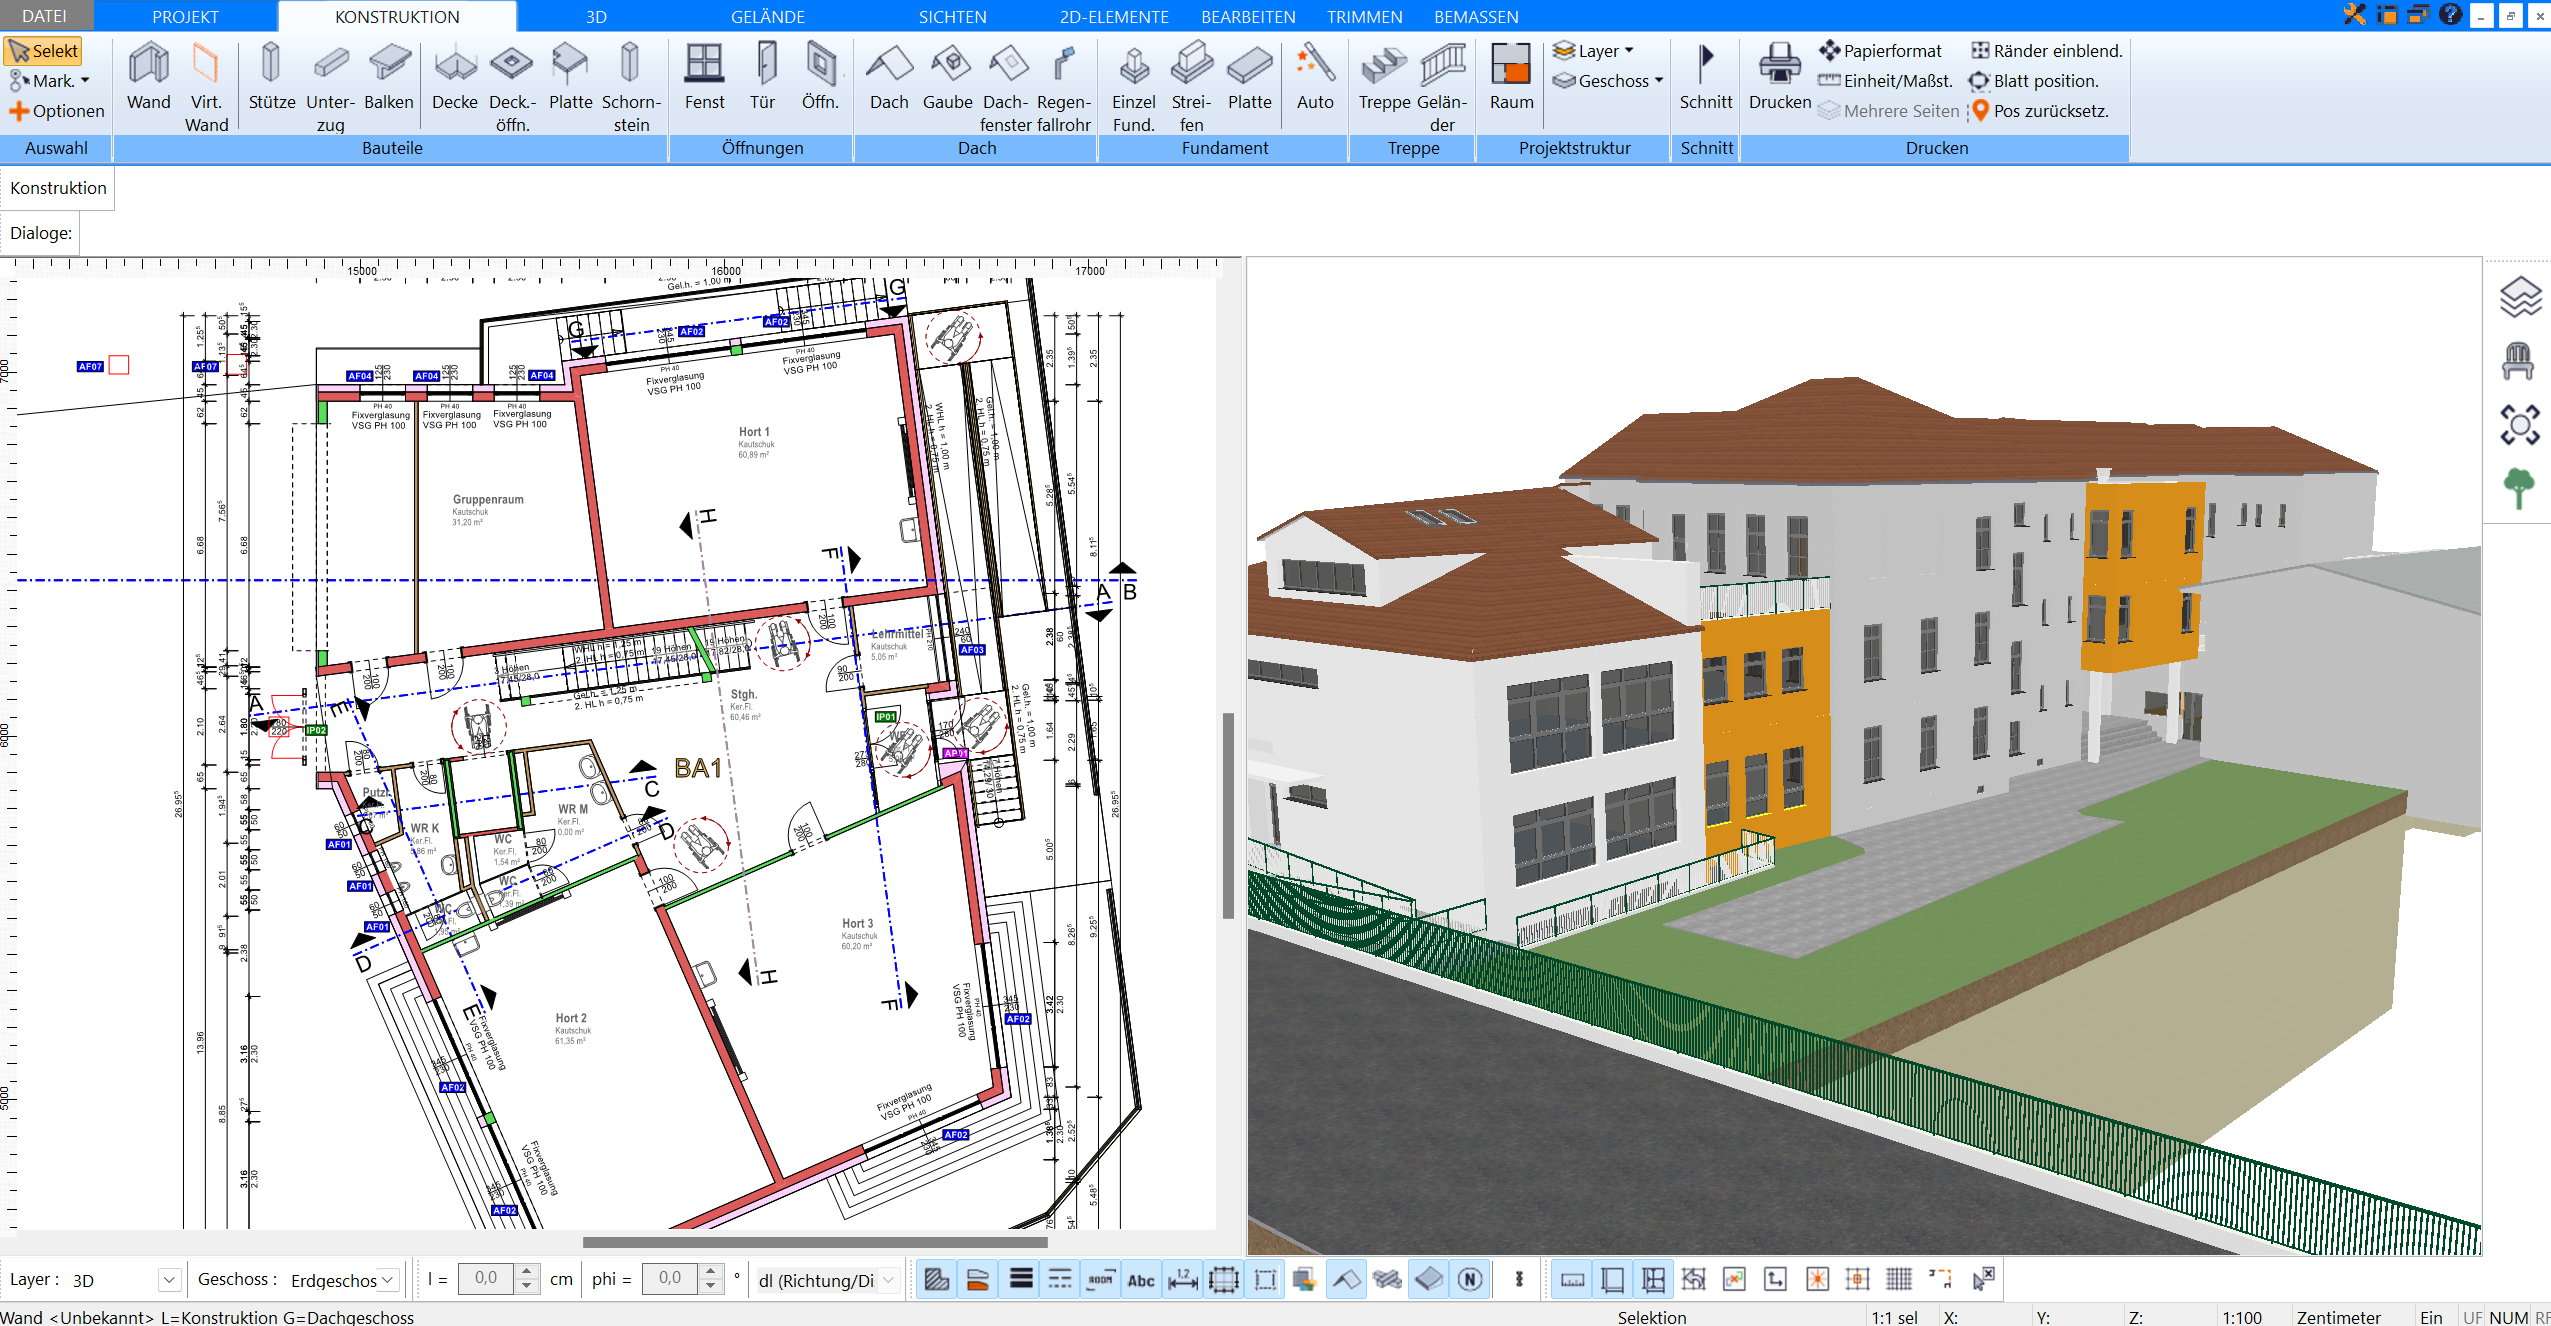Open the GELÄNDE ribbon tab
The image size is (2551, 1326).
768,16
